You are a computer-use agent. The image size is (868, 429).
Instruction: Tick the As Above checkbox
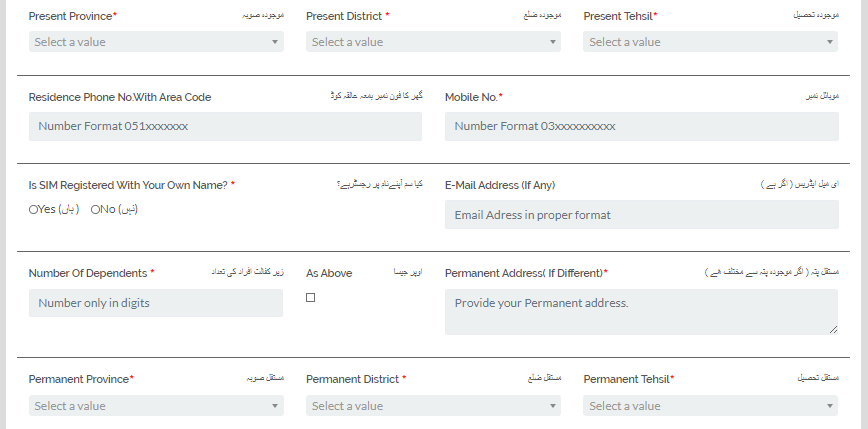(x=310, y=298)
